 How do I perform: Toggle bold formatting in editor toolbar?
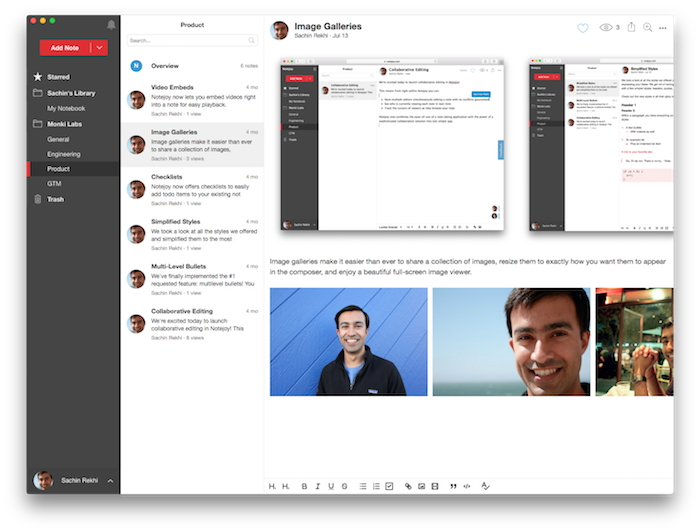(x=304, y=486)
